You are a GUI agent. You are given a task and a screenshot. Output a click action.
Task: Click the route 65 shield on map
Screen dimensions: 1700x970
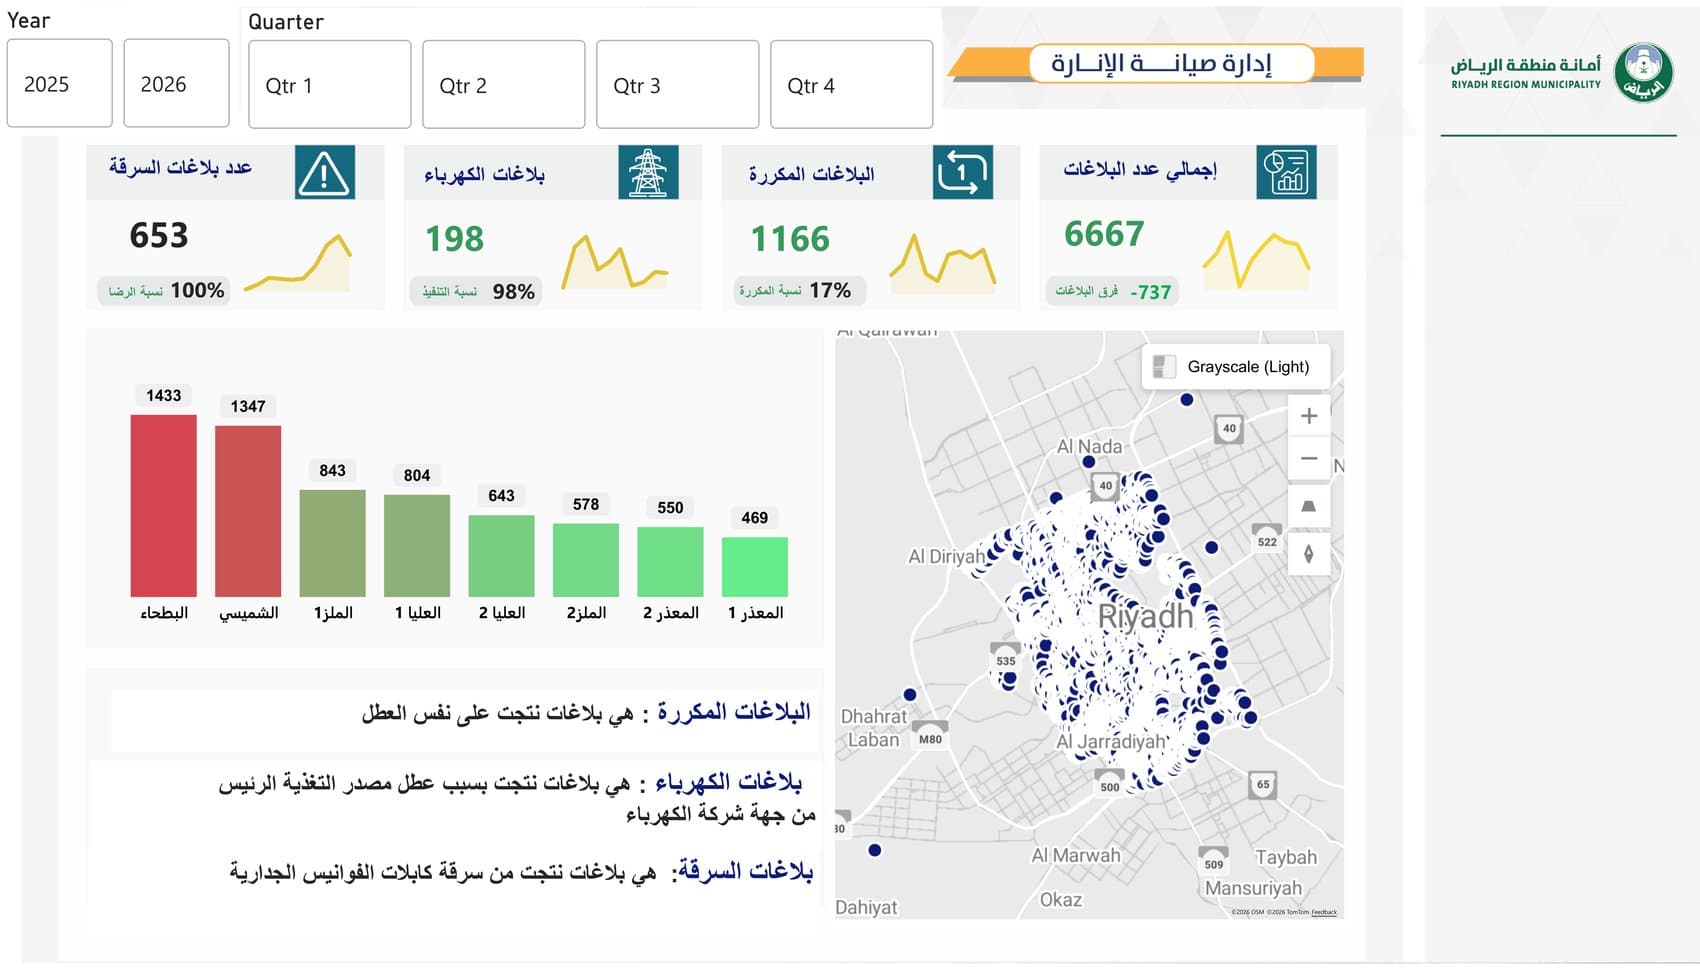tap(1263, 785)
